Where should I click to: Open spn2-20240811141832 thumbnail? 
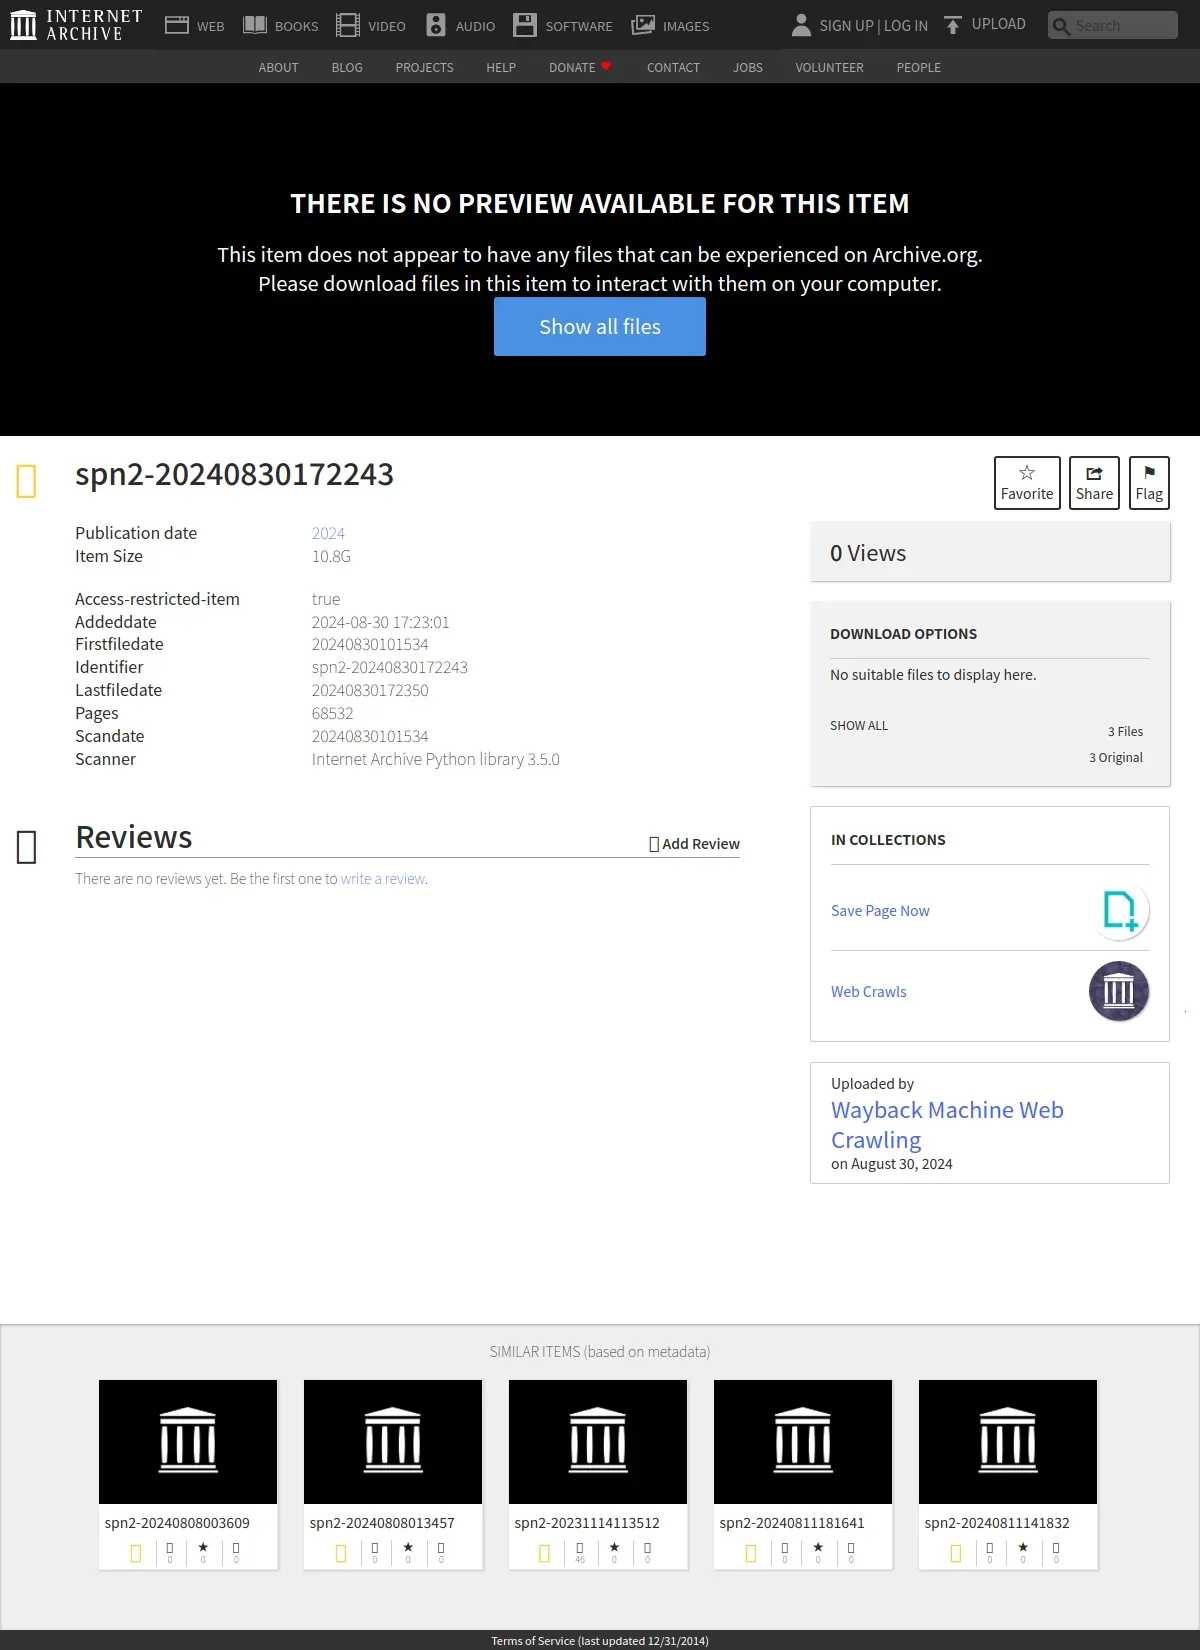point(1008,1442)
